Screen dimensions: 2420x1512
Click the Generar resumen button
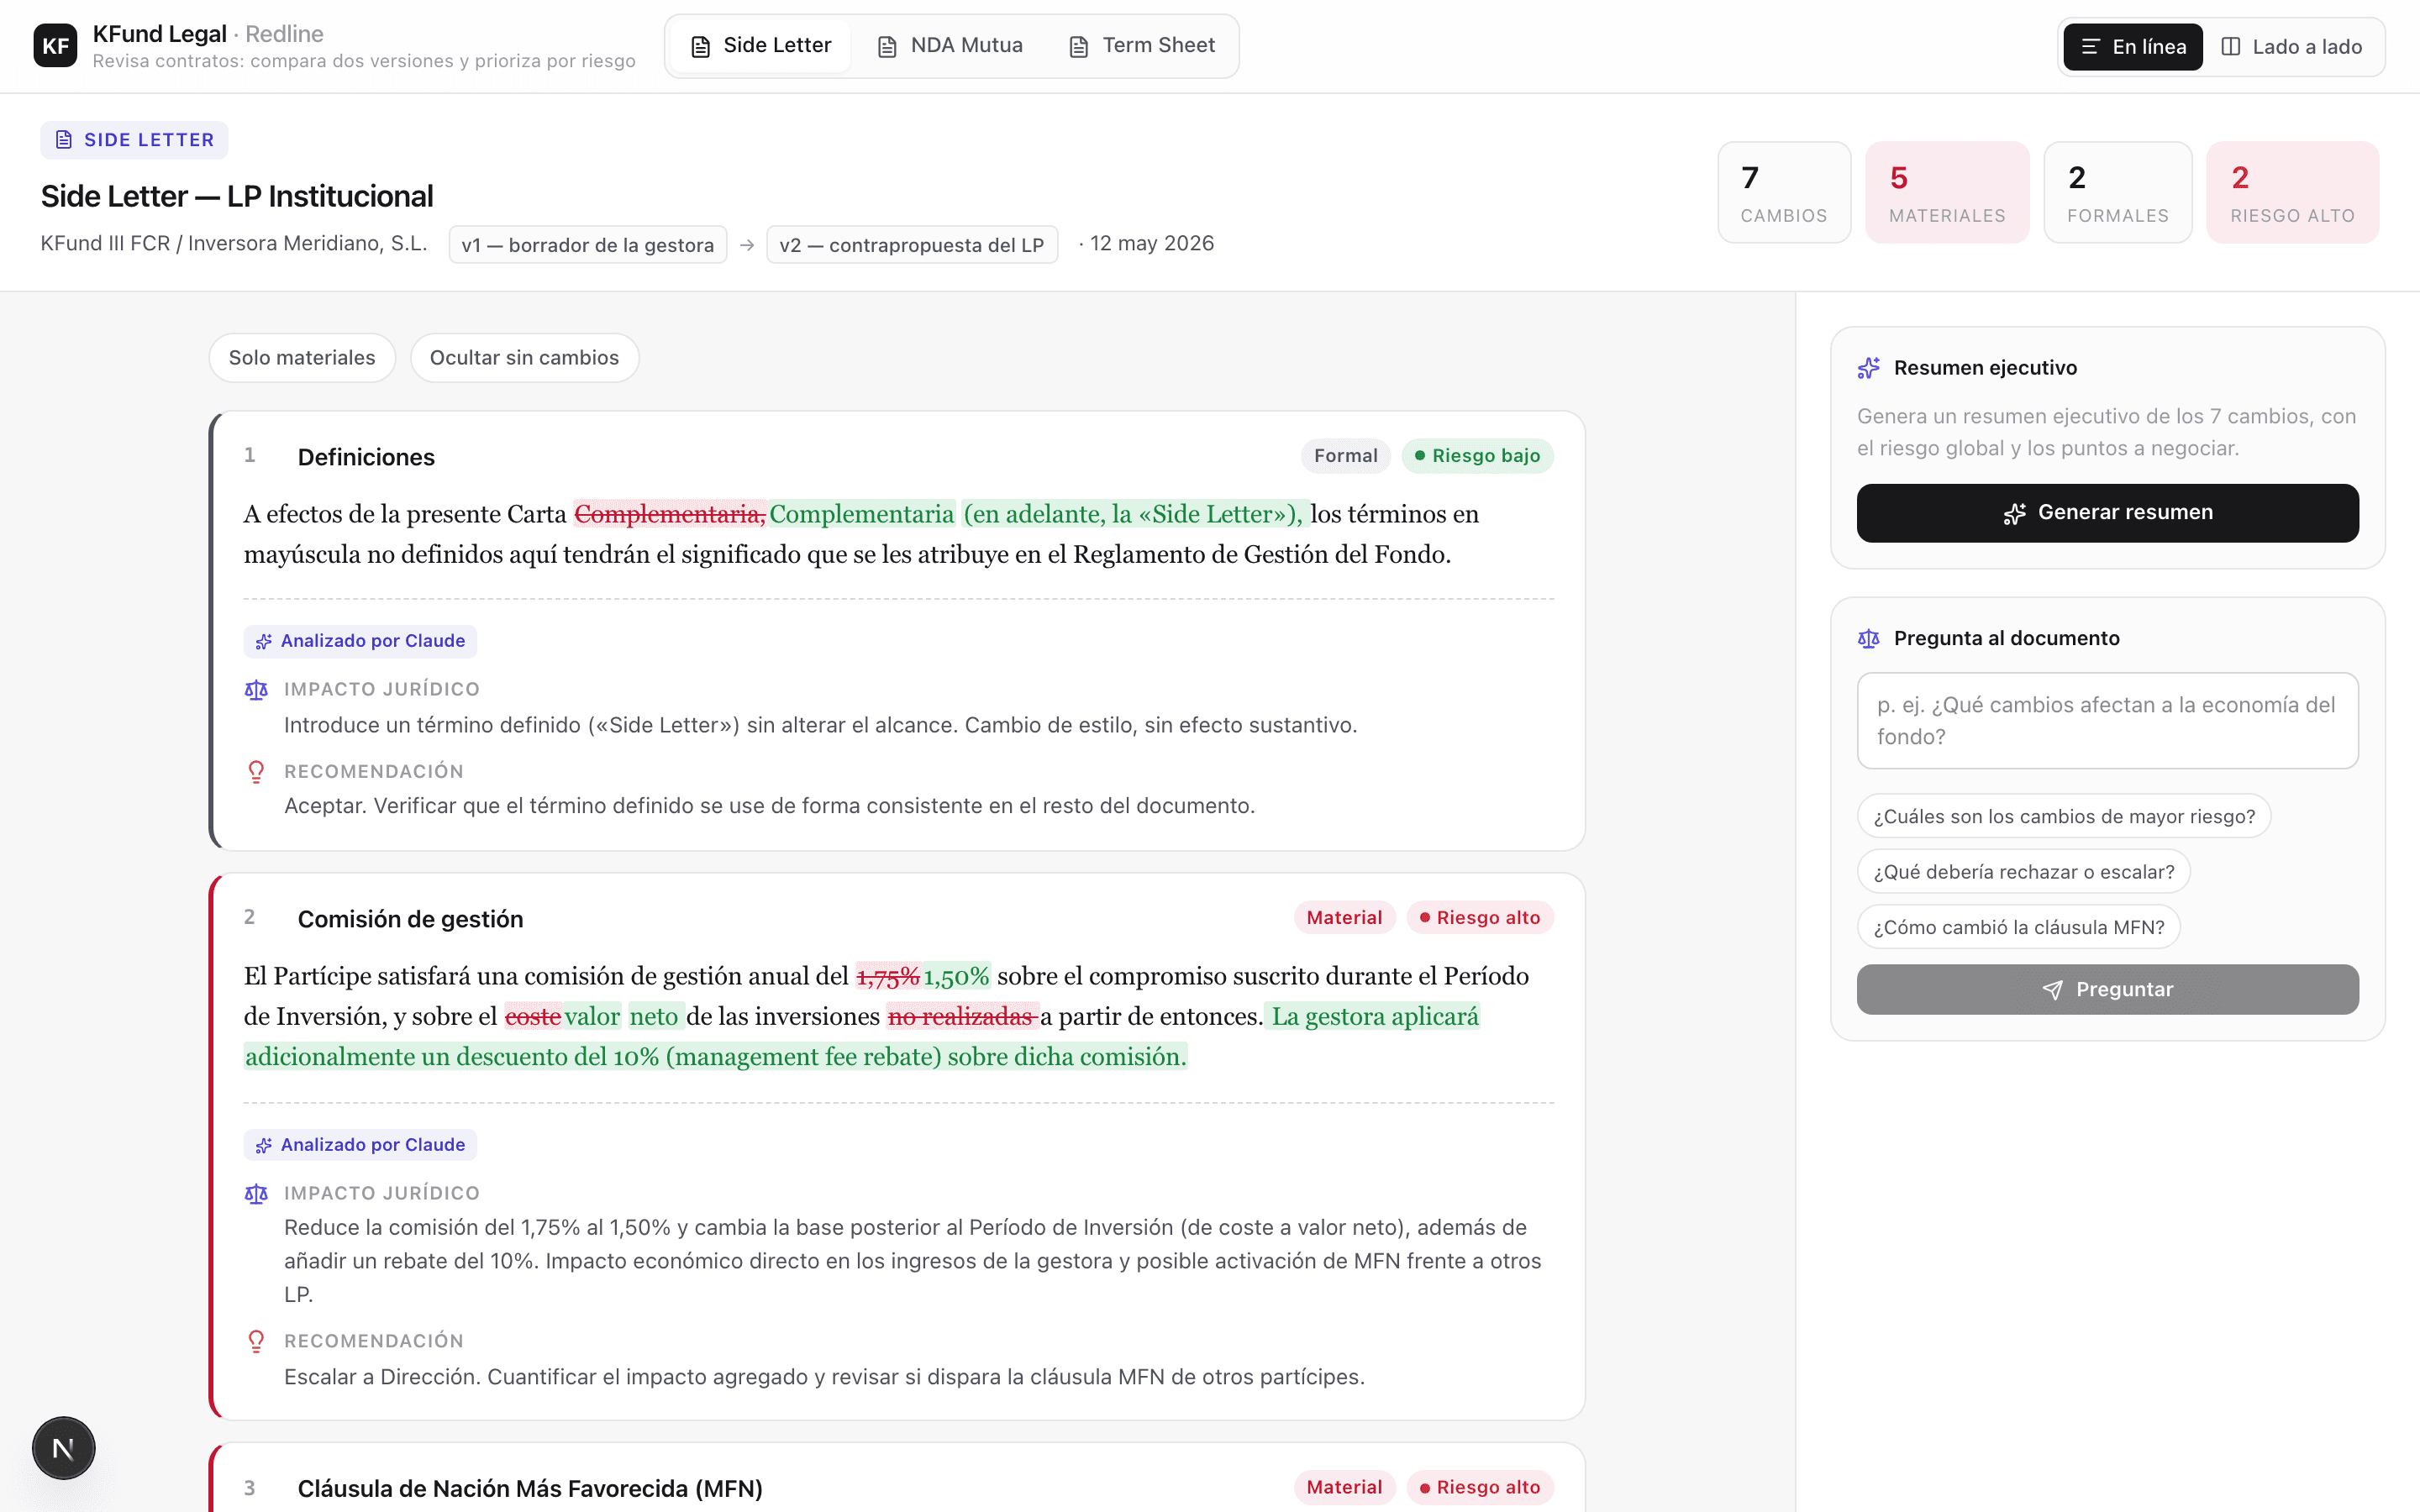pos(2107,513)
